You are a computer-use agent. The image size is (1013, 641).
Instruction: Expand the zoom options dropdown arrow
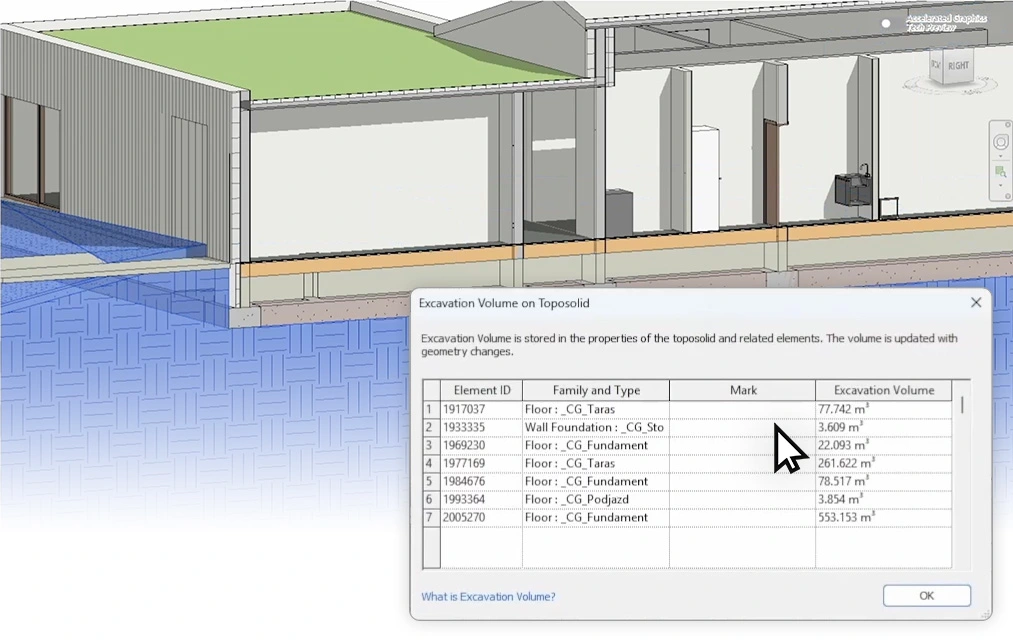click(x=999, y=186)
